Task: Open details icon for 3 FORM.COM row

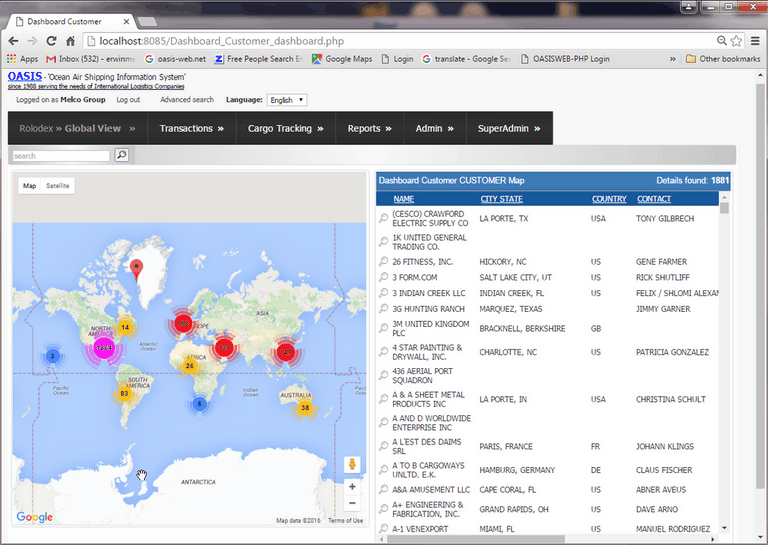Action: click(384, 277)
